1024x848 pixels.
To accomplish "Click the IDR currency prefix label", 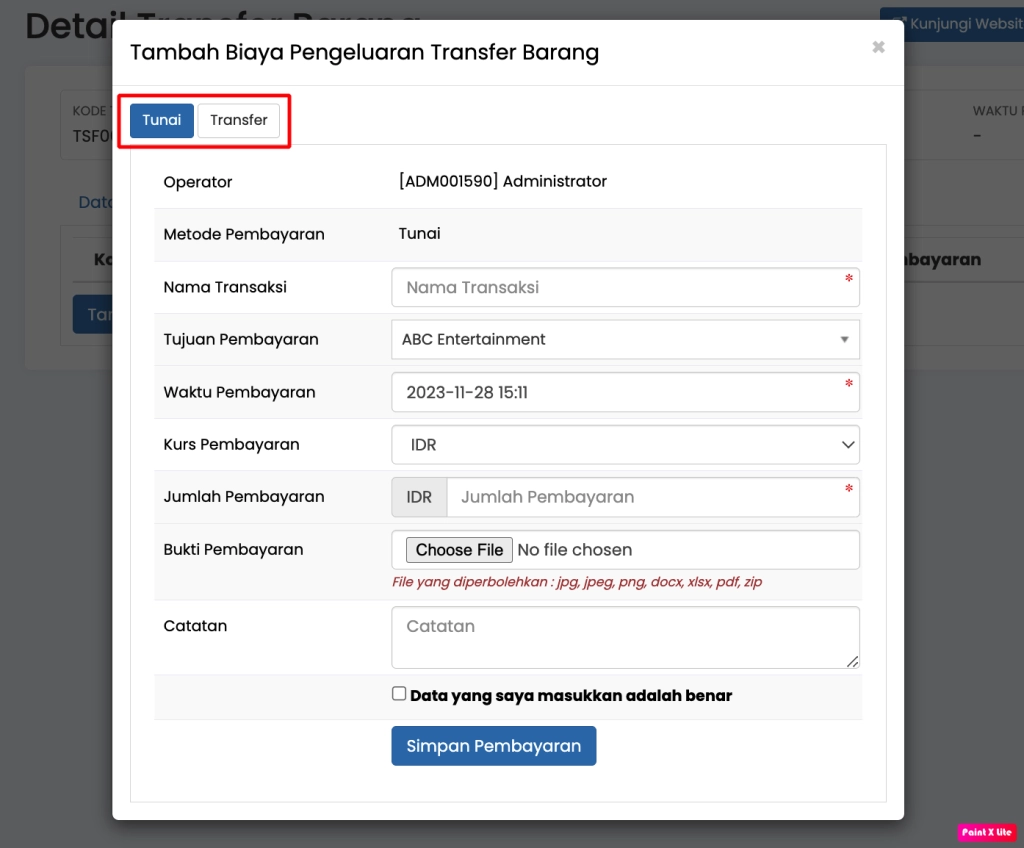I will tap(419, 497).
